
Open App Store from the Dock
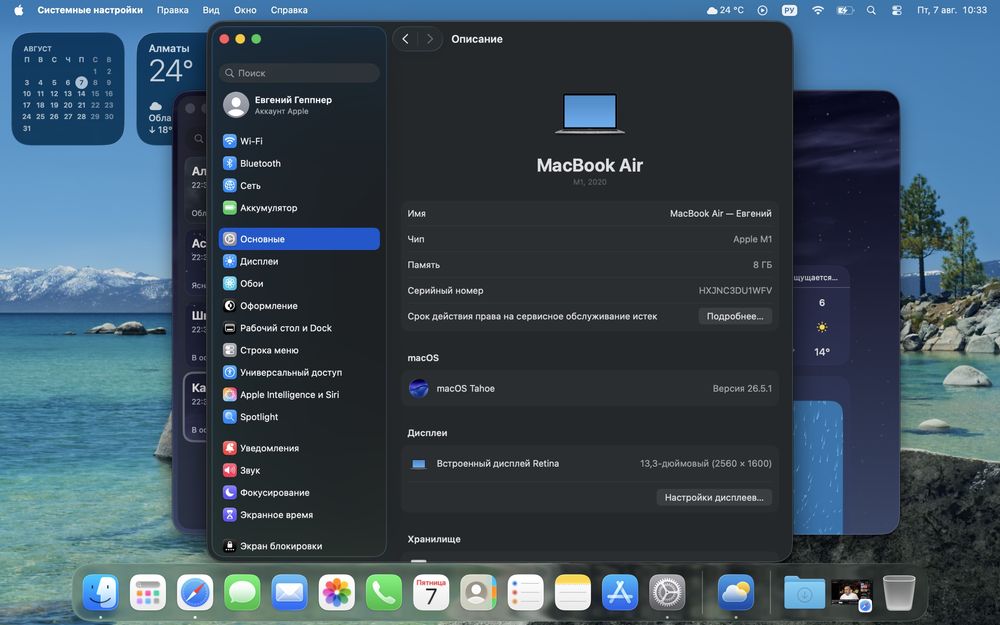(620, 592)
